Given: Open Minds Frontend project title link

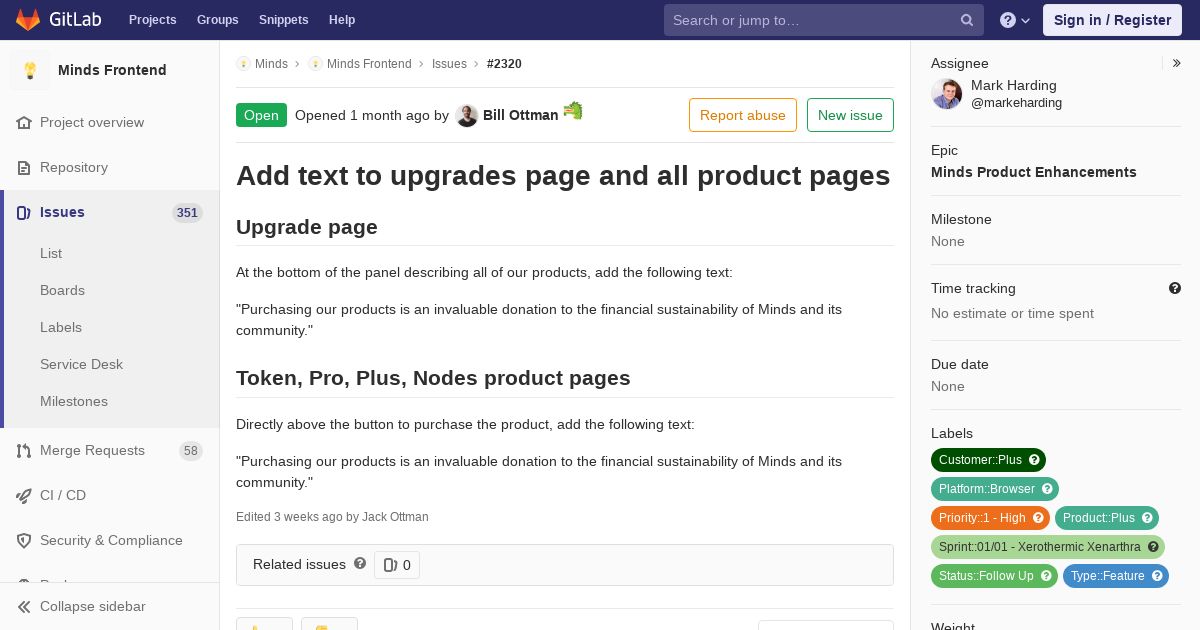Looking at the screenshot, I should [112, 70].
